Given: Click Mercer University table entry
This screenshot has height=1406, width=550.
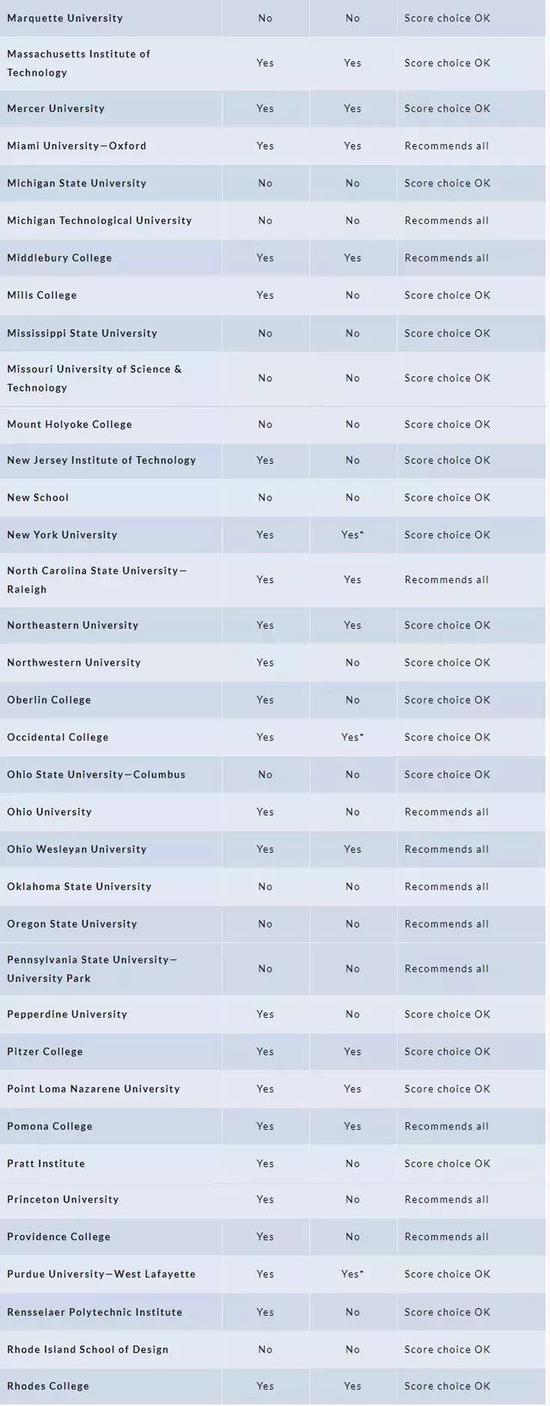Looking at the screenshot, I should point(56,108).
